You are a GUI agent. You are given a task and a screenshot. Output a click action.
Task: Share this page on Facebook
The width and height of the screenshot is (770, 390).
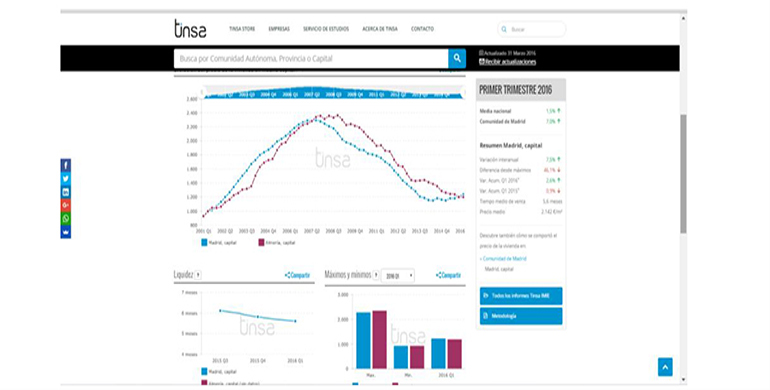pos(66,166)
